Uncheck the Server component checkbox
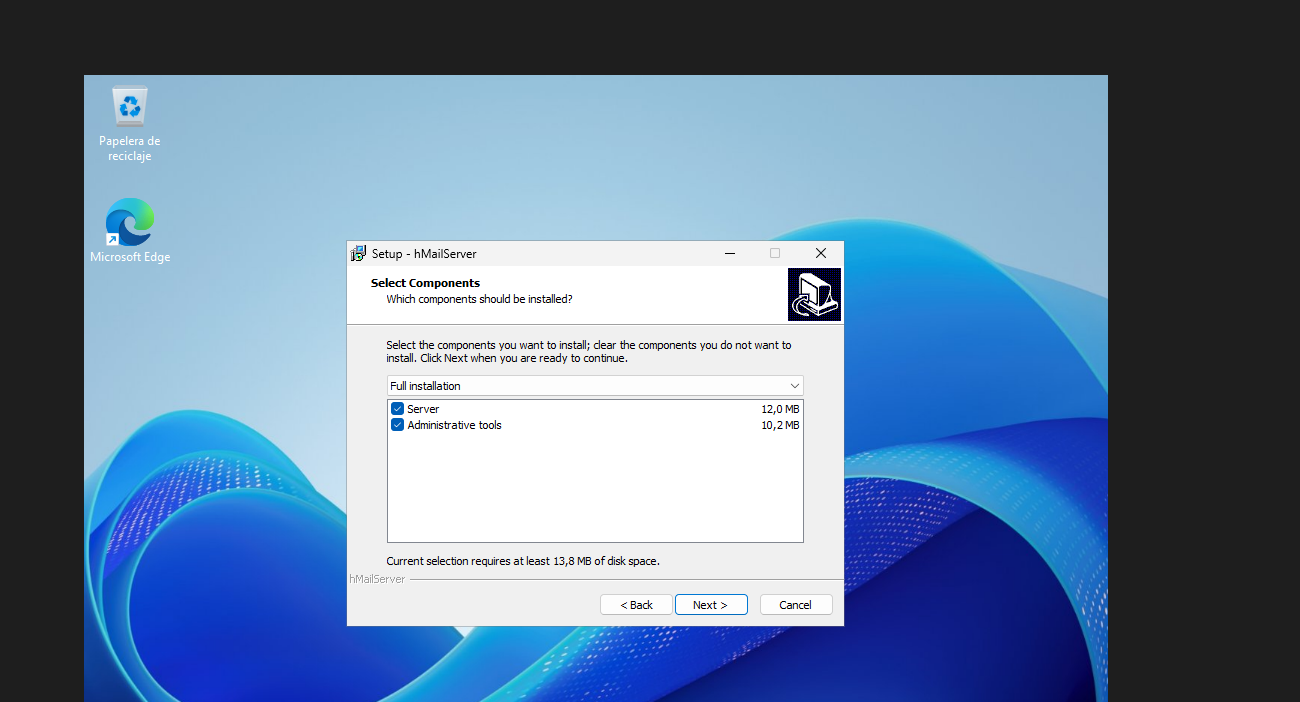Viewport: 1300px width, 702px height. 397,409
